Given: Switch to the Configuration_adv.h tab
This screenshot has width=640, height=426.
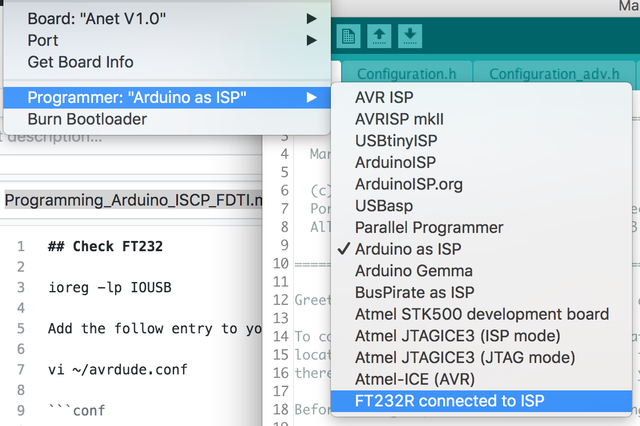Looking at the screenshot, I should click(x=554, y=74).
